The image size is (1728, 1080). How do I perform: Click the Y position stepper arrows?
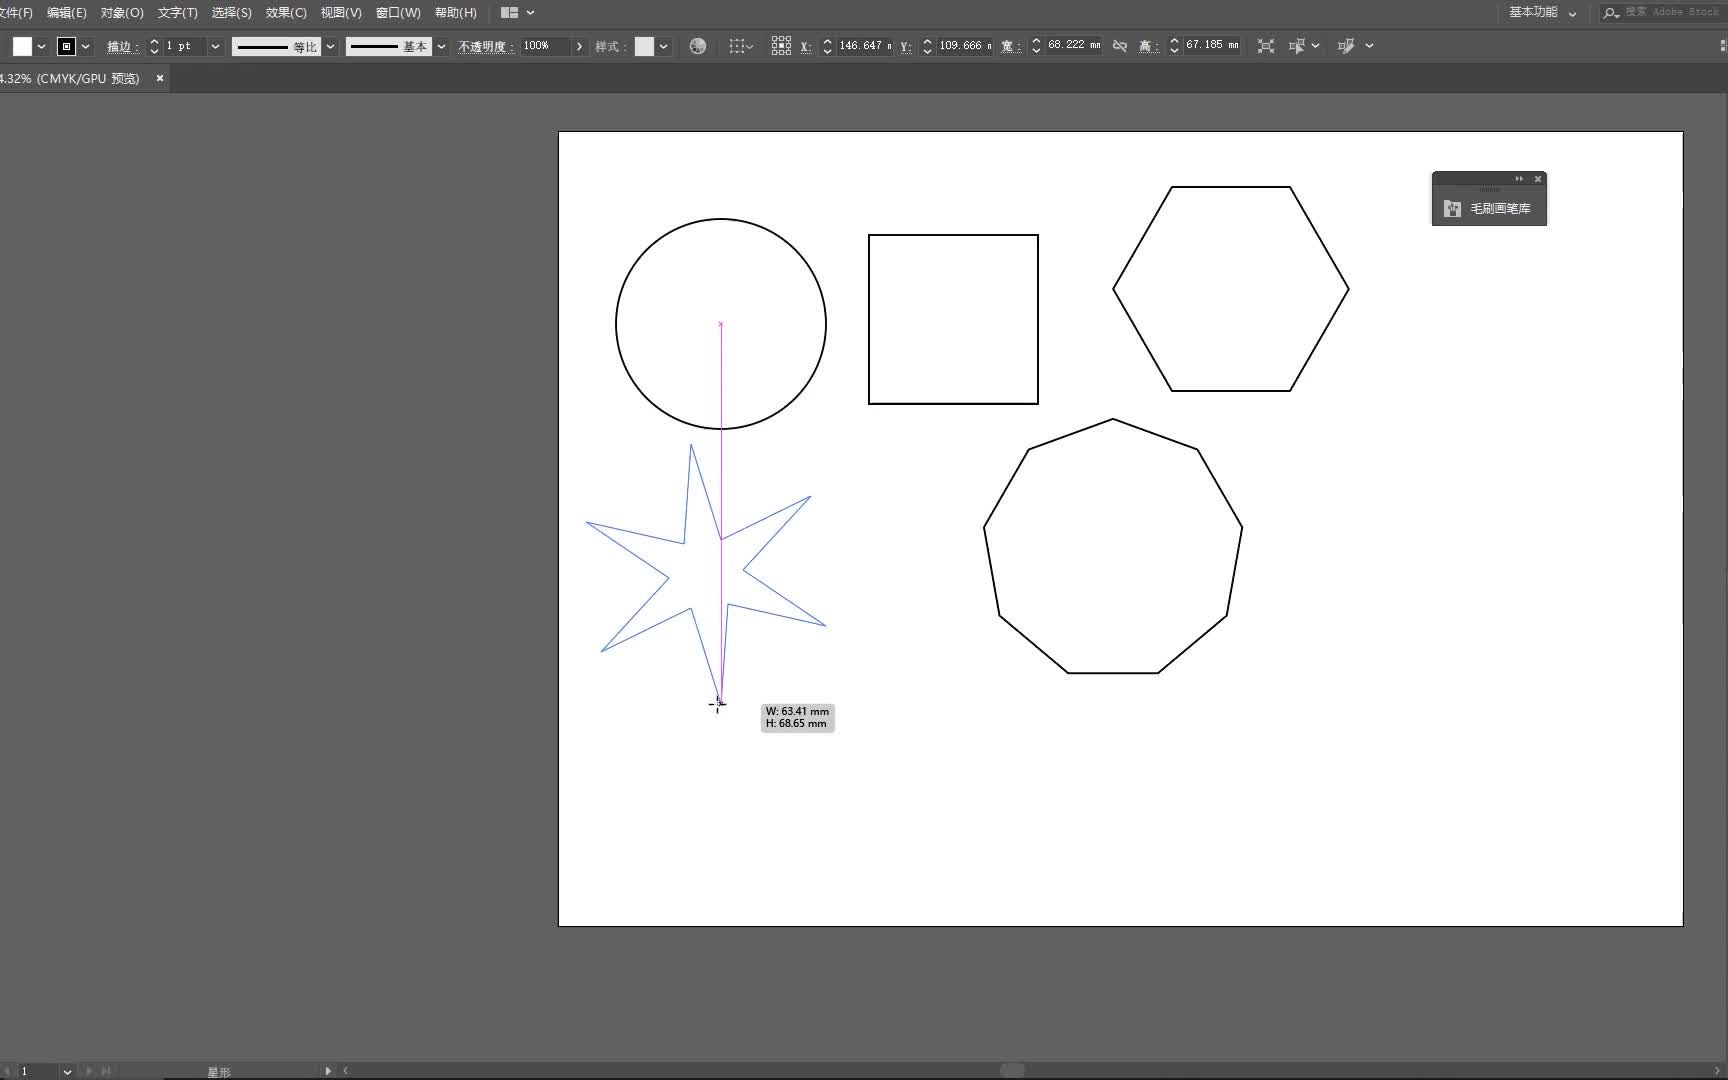(927, 46)
